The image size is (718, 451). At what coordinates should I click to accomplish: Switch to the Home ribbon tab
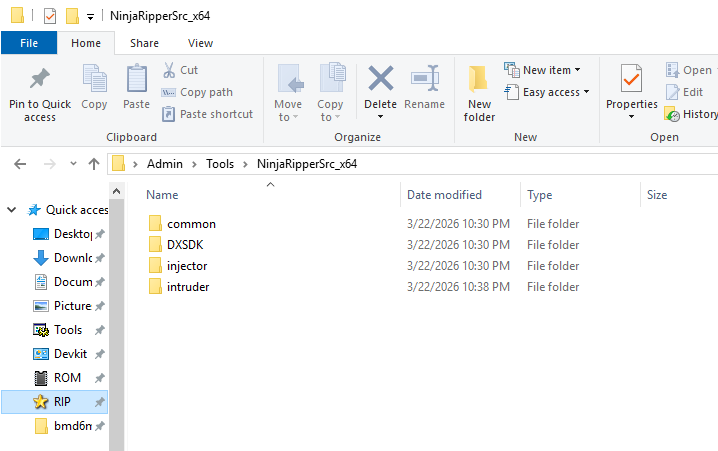coord(86,43)
